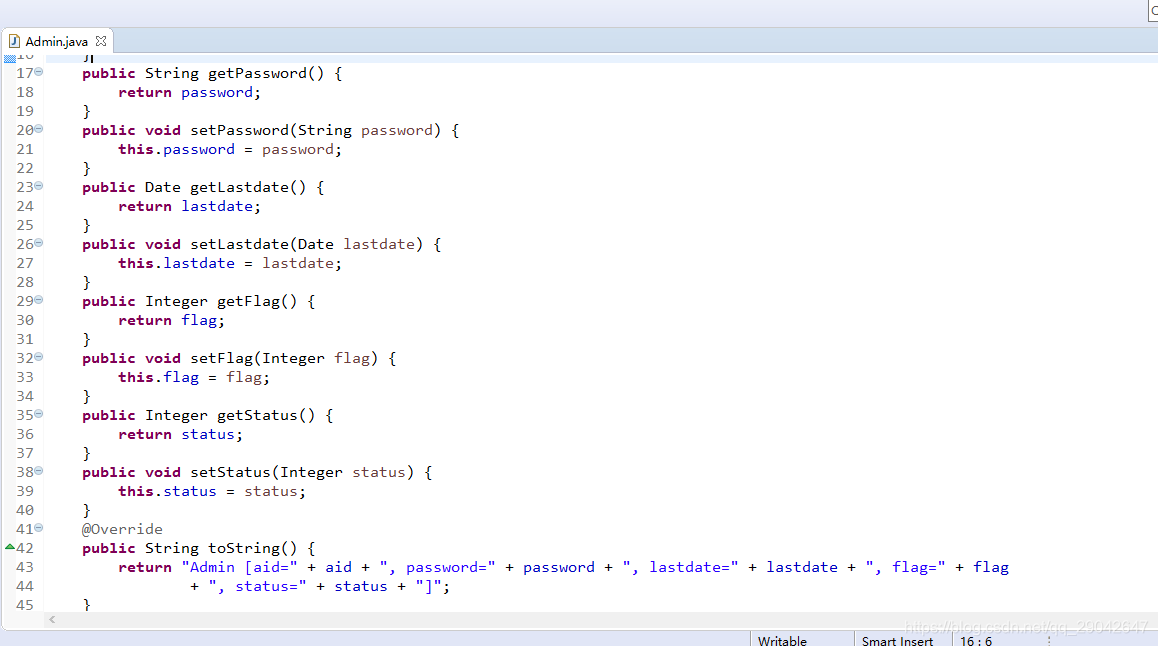Click the ", status=" string on line 44
Viewport: 1158px width, 646px height.
tap(257, 587)
